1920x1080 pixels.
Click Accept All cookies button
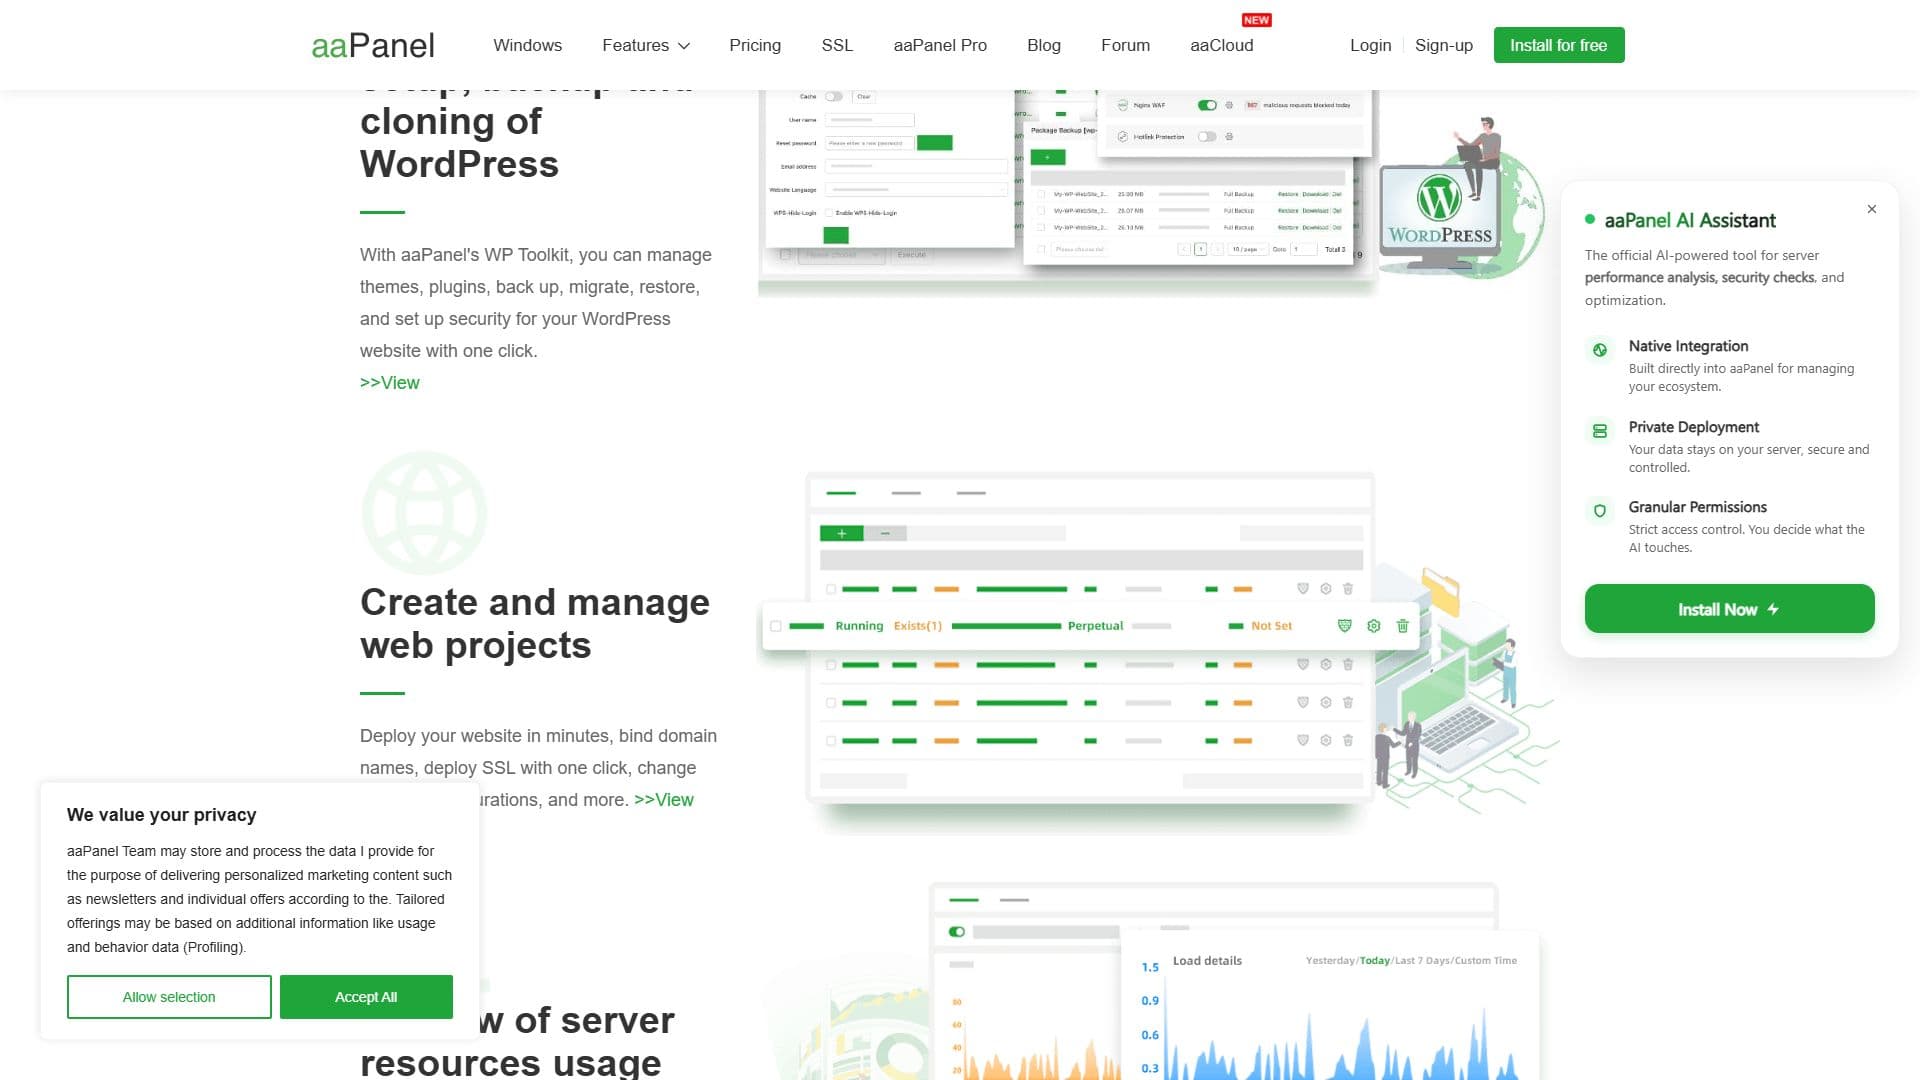click(366, 997)
